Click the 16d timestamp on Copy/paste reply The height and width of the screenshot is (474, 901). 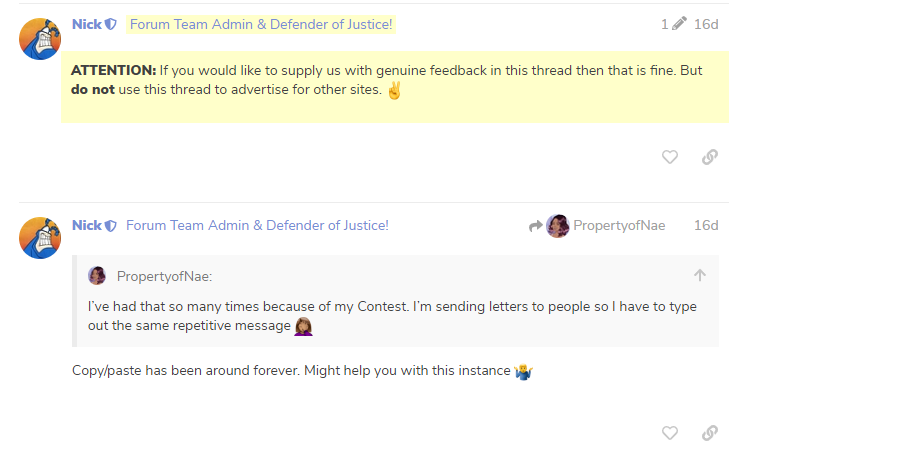click(x=706, y=226)
